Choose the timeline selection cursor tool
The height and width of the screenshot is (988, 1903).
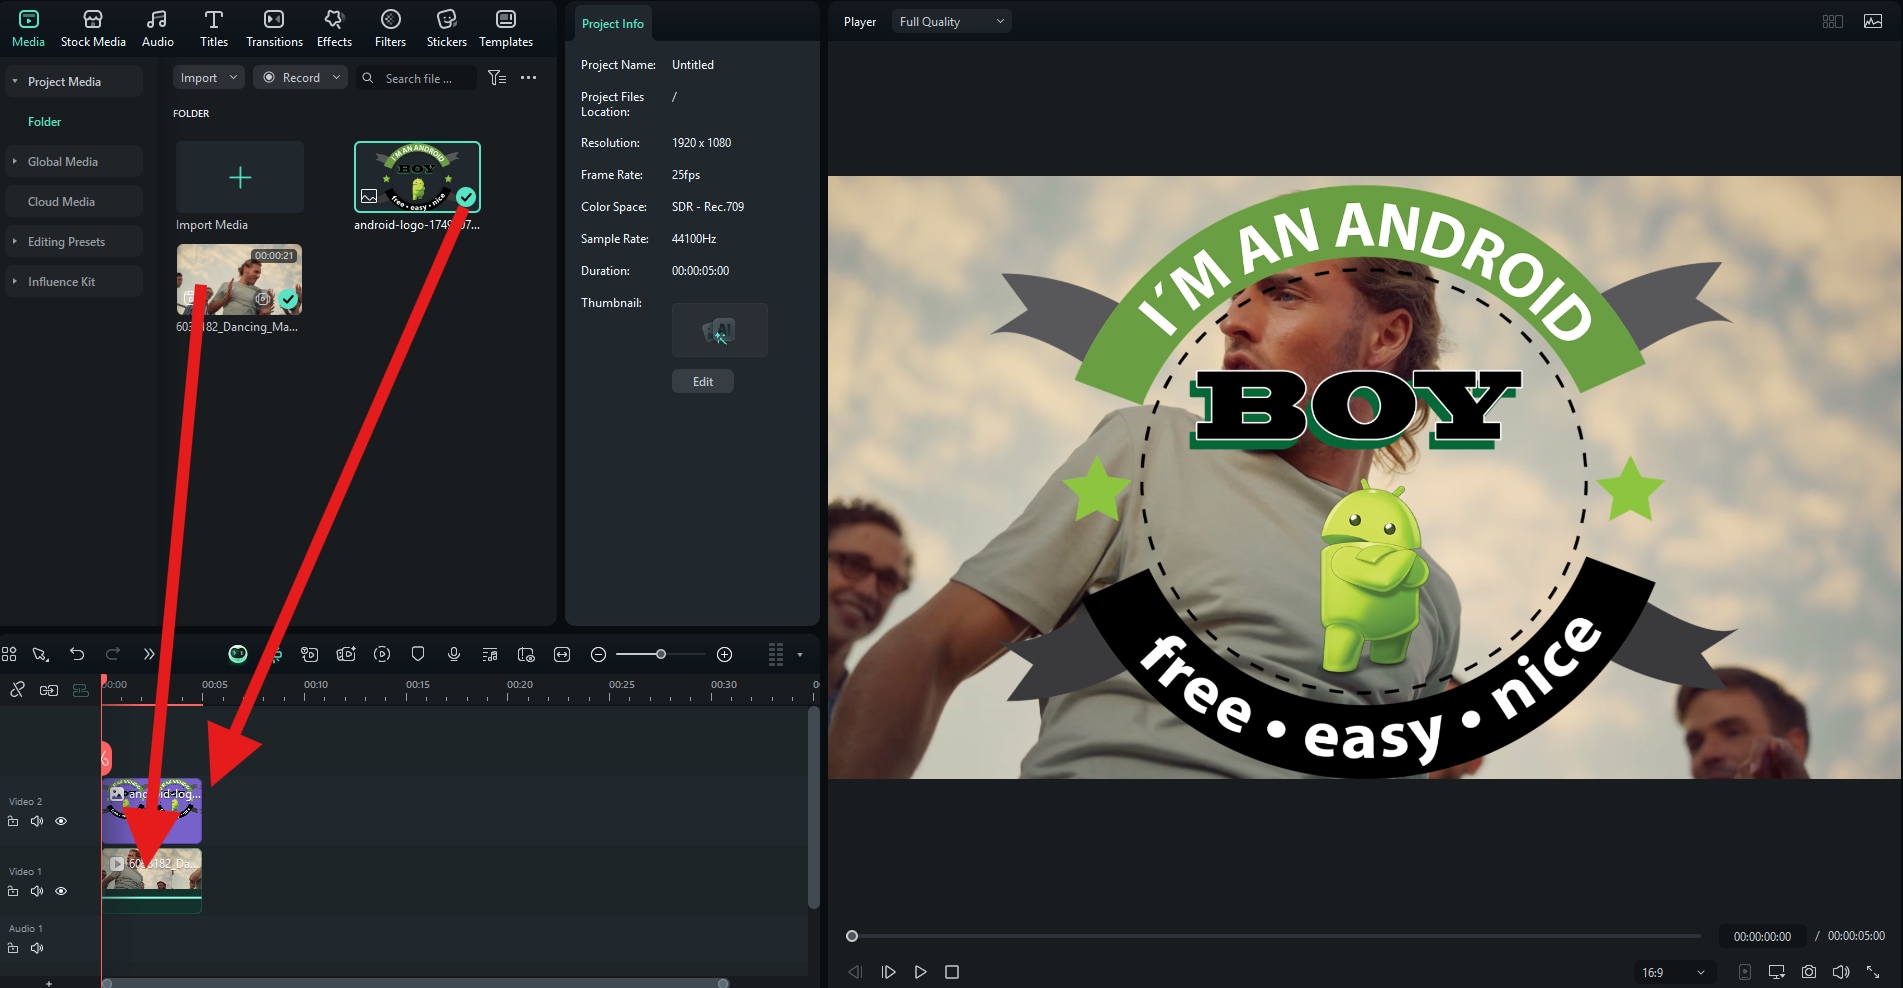click(x=40, y=654)
